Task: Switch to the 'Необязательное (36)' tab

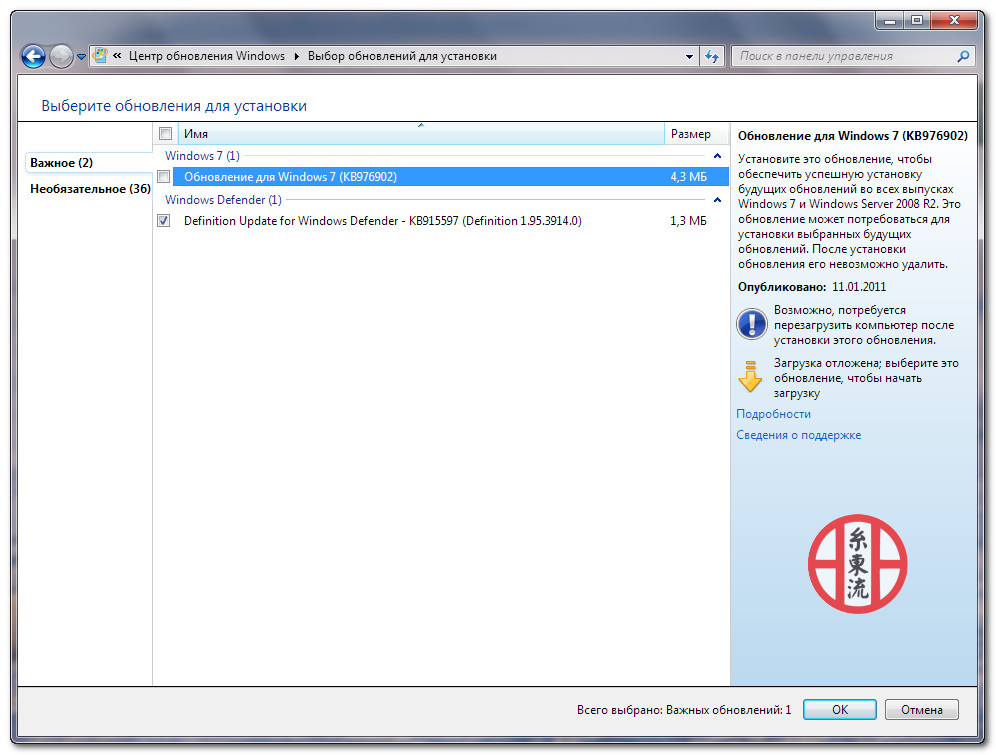Action: (x=90, y=189)
